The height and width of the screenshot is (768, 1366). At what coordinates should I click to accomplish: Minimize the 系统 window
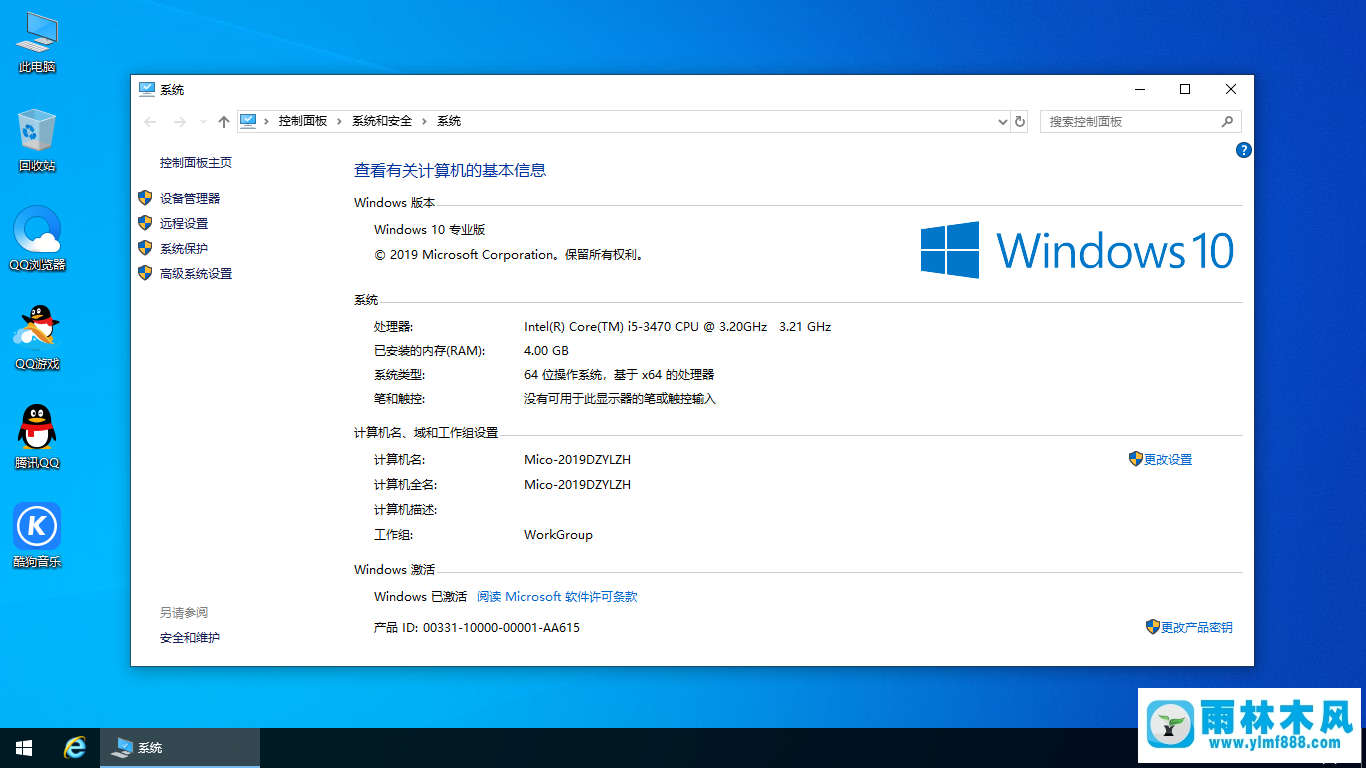(x=1139, y=90)
